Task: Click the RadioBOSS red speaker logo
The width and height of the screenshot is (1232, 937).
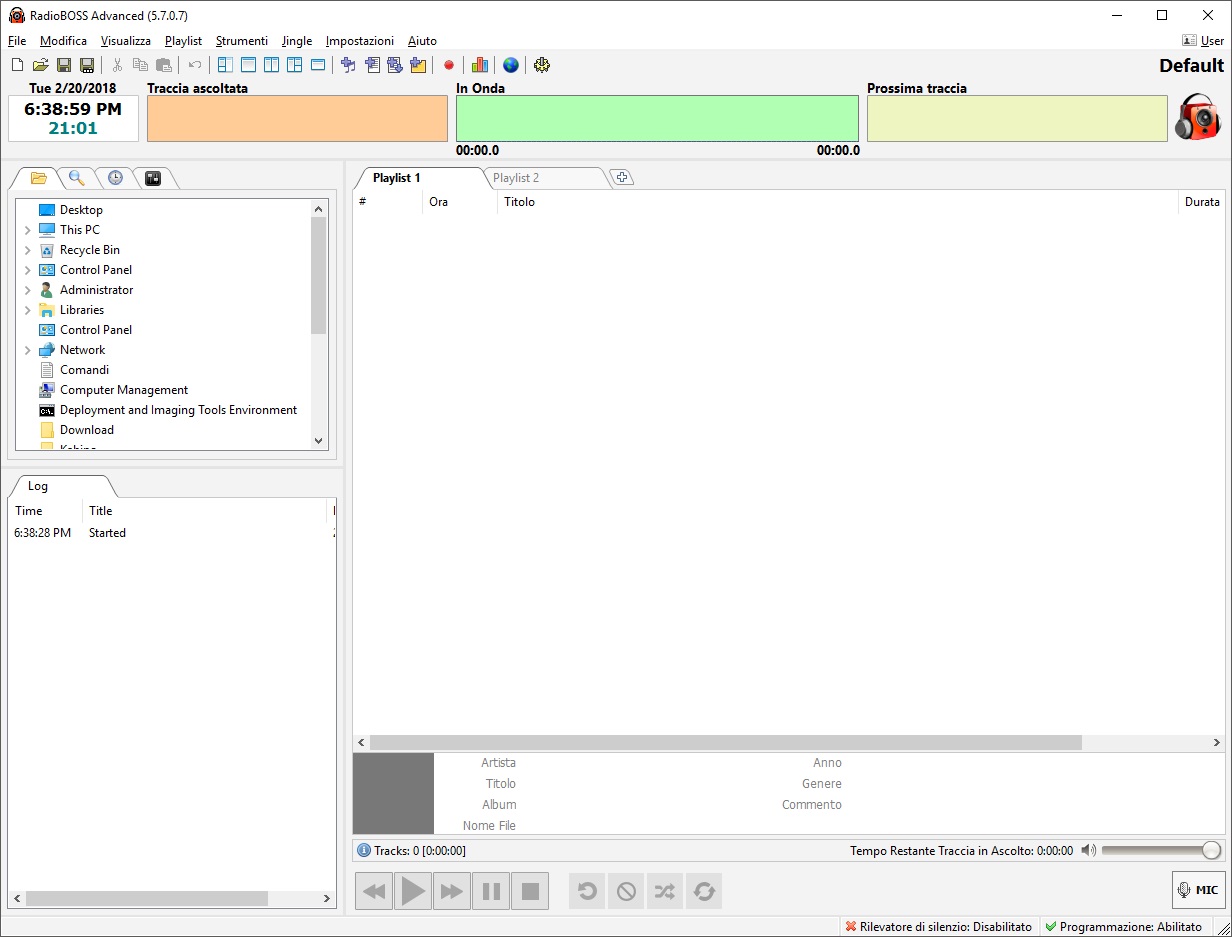Action: [1197, 117]
